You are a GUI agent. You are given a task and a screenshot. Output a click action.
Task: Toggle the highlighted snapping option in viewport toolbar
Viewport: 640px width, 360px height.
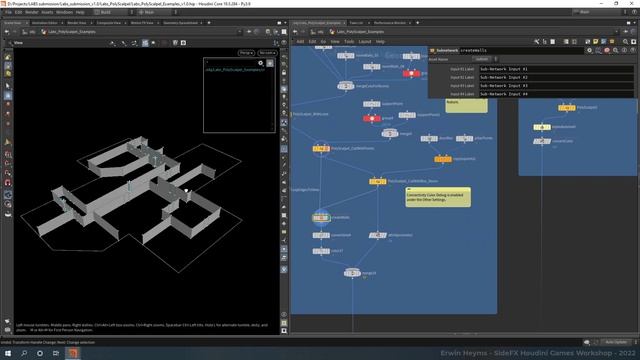pyautogui.click(x=145, y=43)
